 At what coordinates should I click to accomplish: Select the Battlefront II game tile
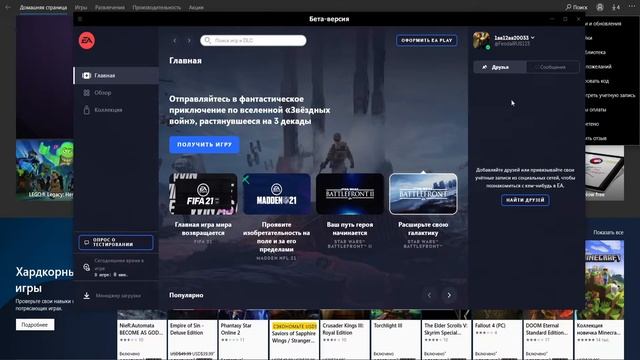[350, 194]
